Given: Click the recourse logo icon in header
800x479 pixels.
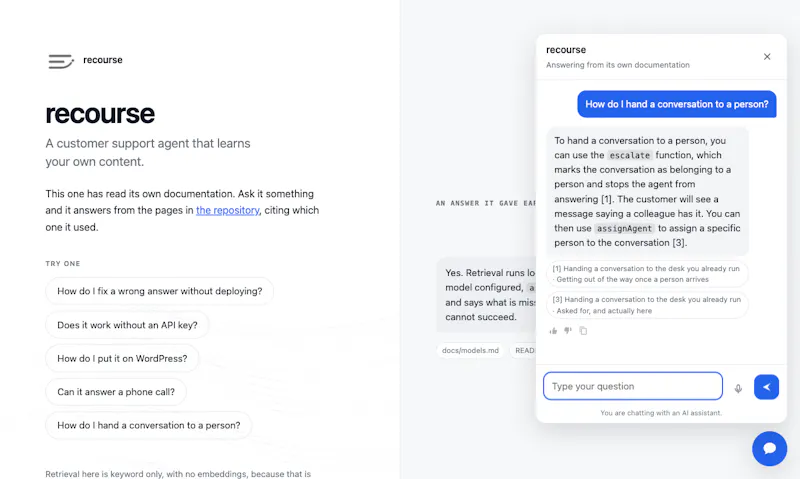Looking at the screenshot, I should pos(61,61).
